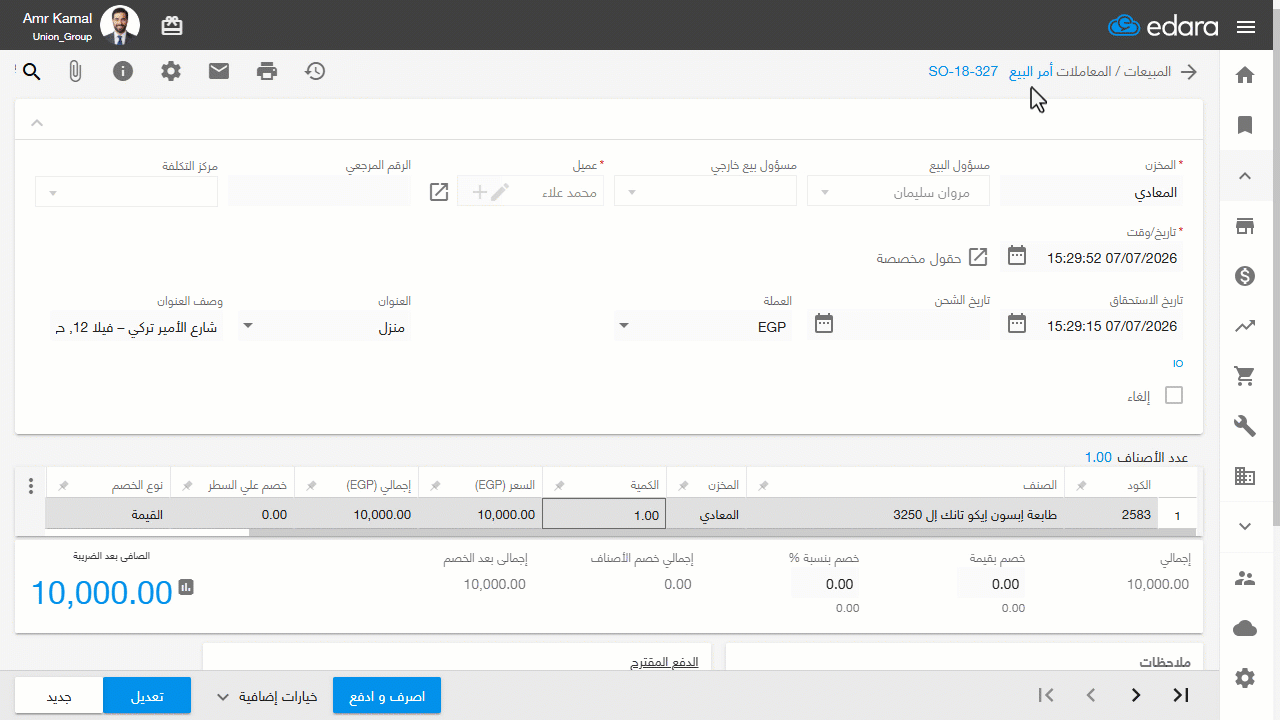Viewport: 1280px width, 720px height.
Task: Expand the خيارات إضافية options menu
Action: [x=267, y=697]
